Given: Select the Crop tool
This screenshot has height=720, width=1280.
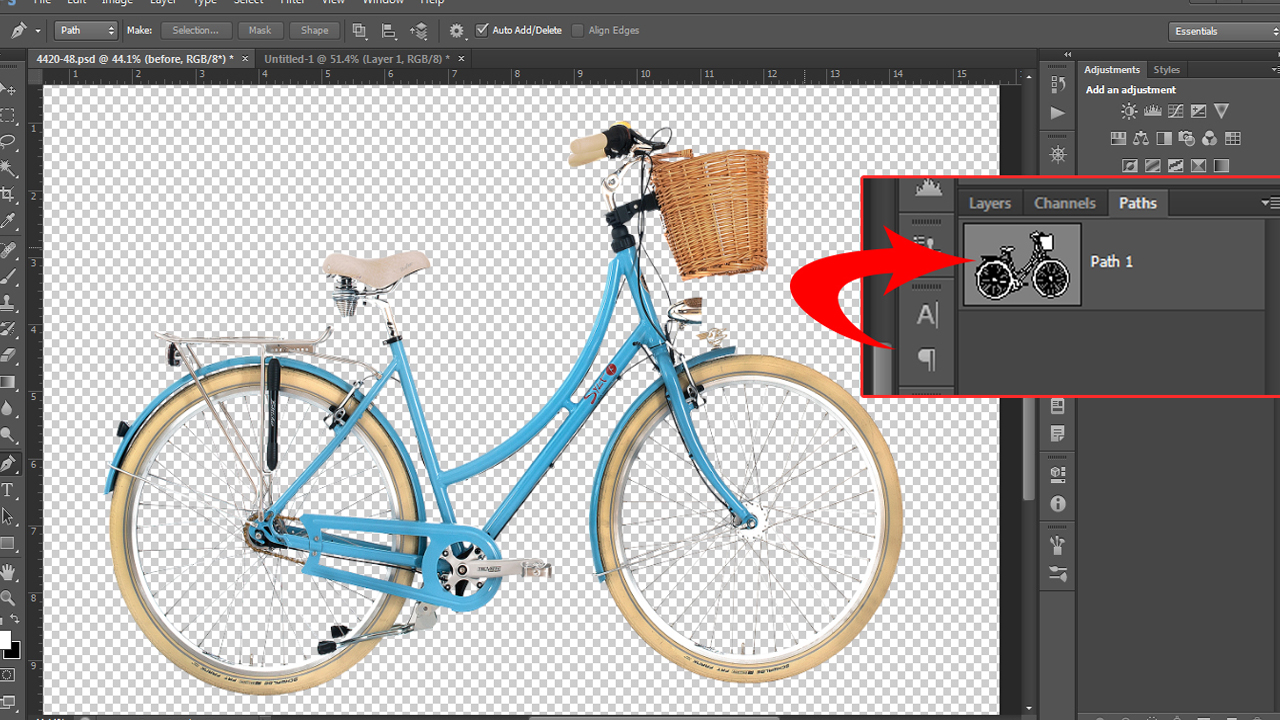Looking at the screenshot, I should 8,195.
